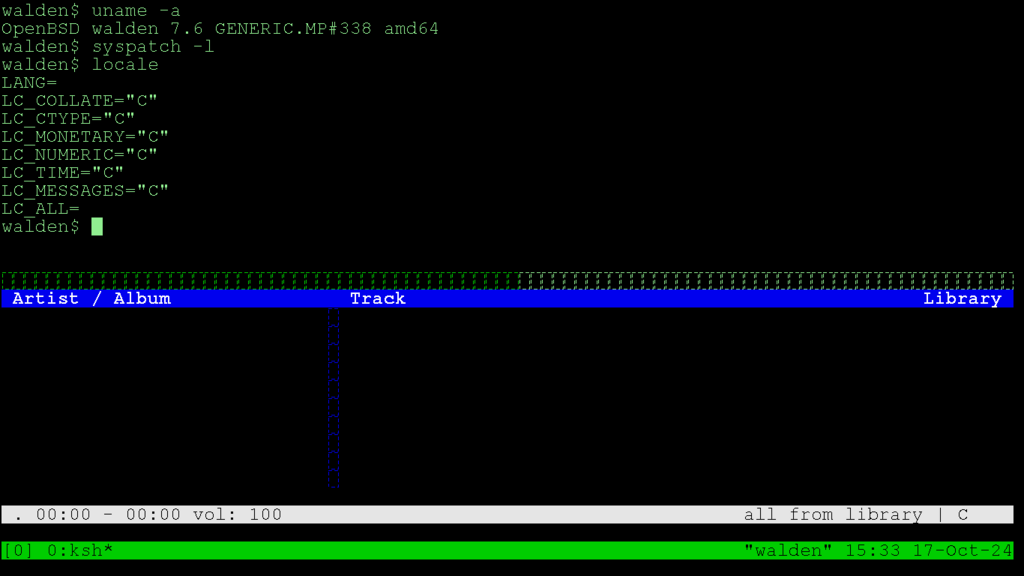
Task: Click the Library view label
Action: pos(961,298)
